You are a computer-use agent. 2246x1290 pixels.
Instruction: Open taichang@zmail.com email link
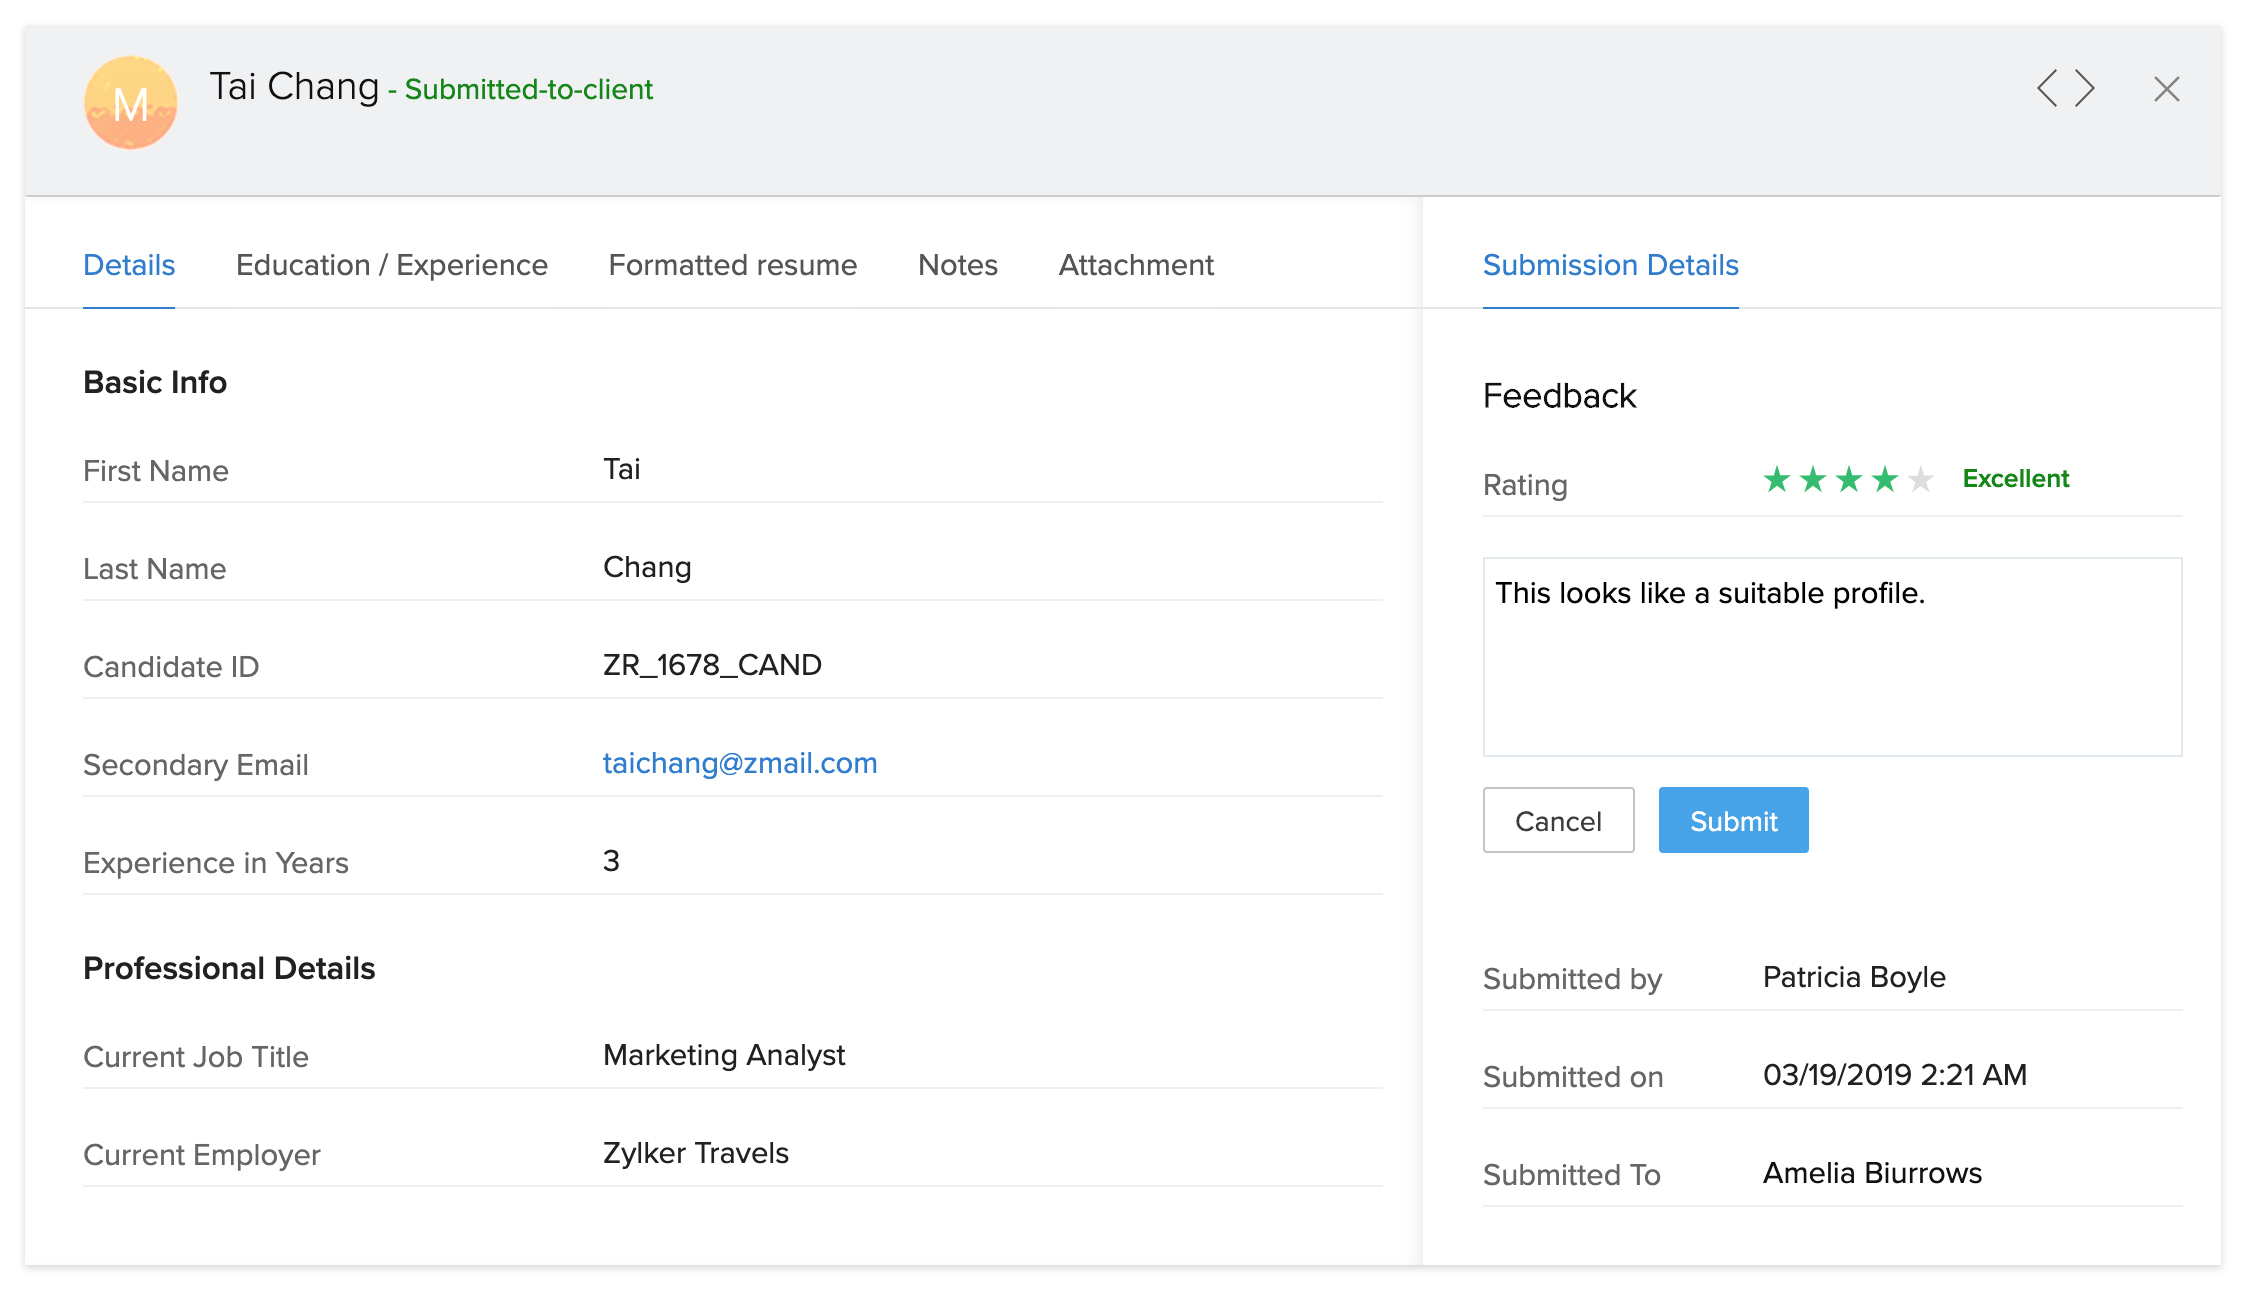click(739, 763)
